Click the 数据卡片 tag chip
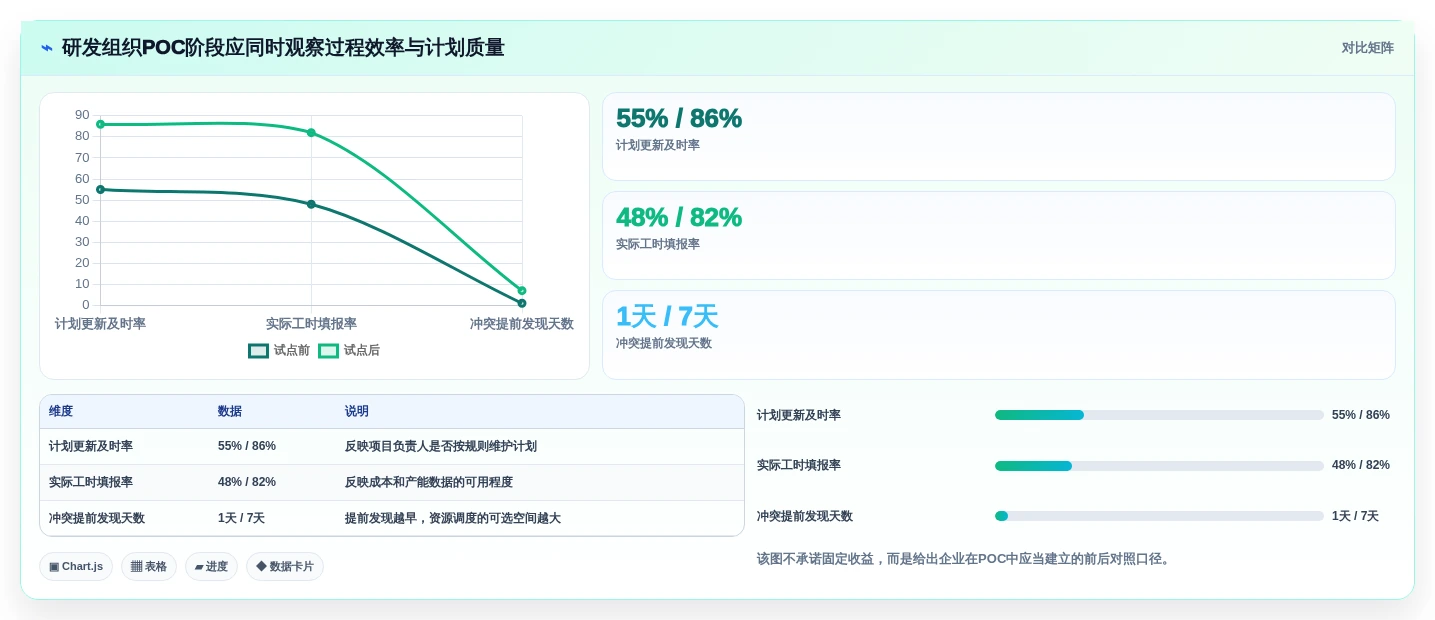The image size is (1435, 620). 285,567
